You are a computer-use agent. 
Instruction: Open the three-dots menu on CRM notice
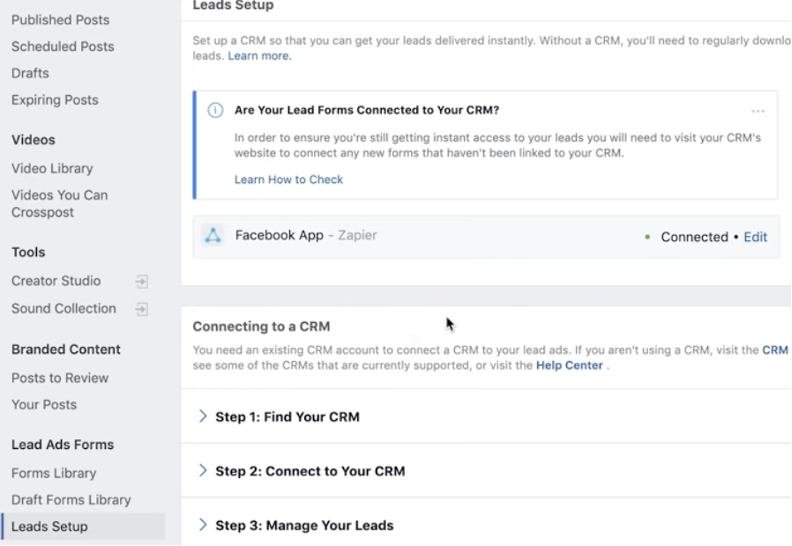point(757,111)
